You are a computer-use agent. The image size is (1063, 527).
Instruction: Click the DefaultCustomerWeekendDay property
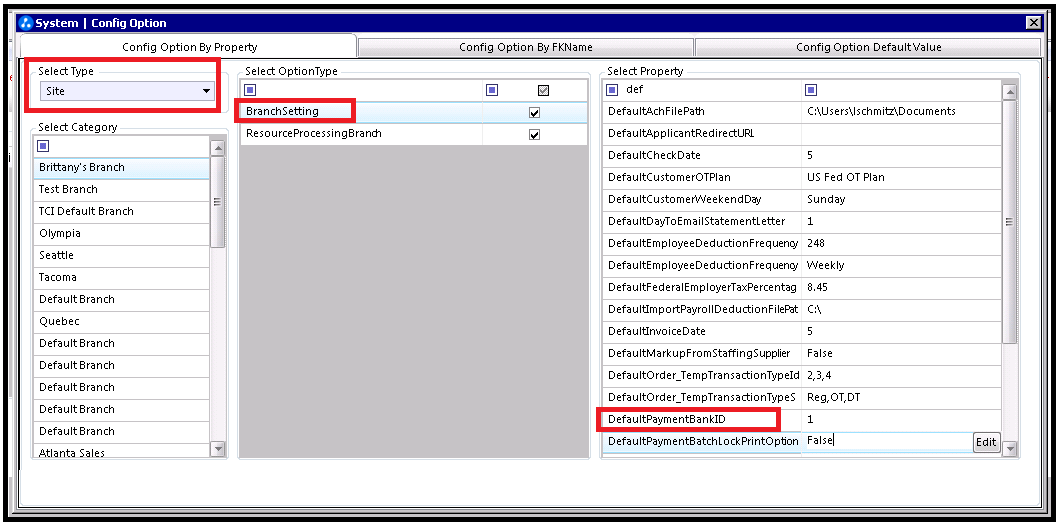[702, 199]
